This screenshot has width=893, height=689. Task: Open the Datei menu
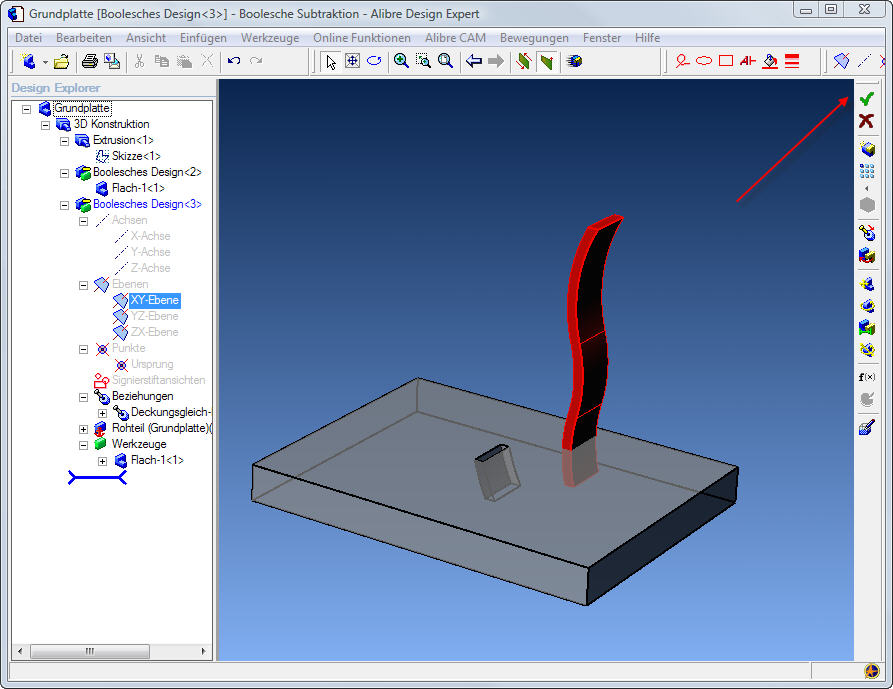[28, 38]
